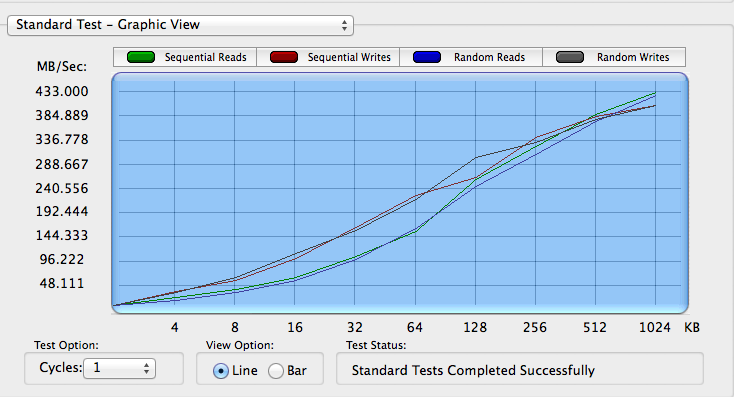734x397 pixels.
Task: Click the 16 transfer size label
Action: pos(295,327)
